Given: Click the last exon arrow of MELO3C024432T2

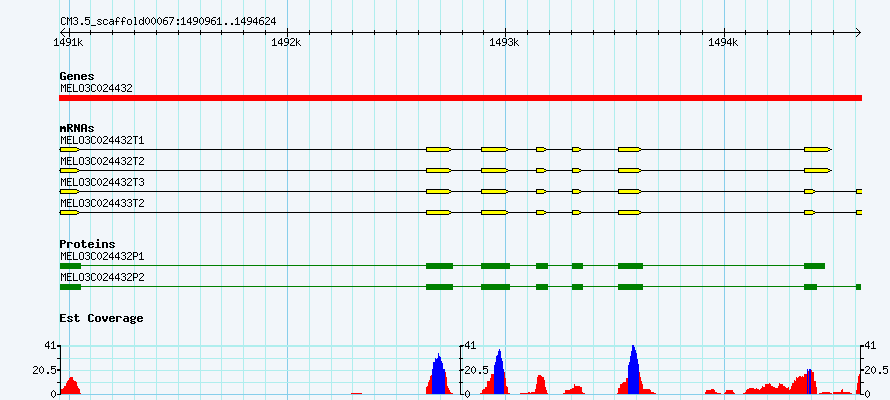Looking at the screenshot, I should pyautogui.click(x=818, y=170).
